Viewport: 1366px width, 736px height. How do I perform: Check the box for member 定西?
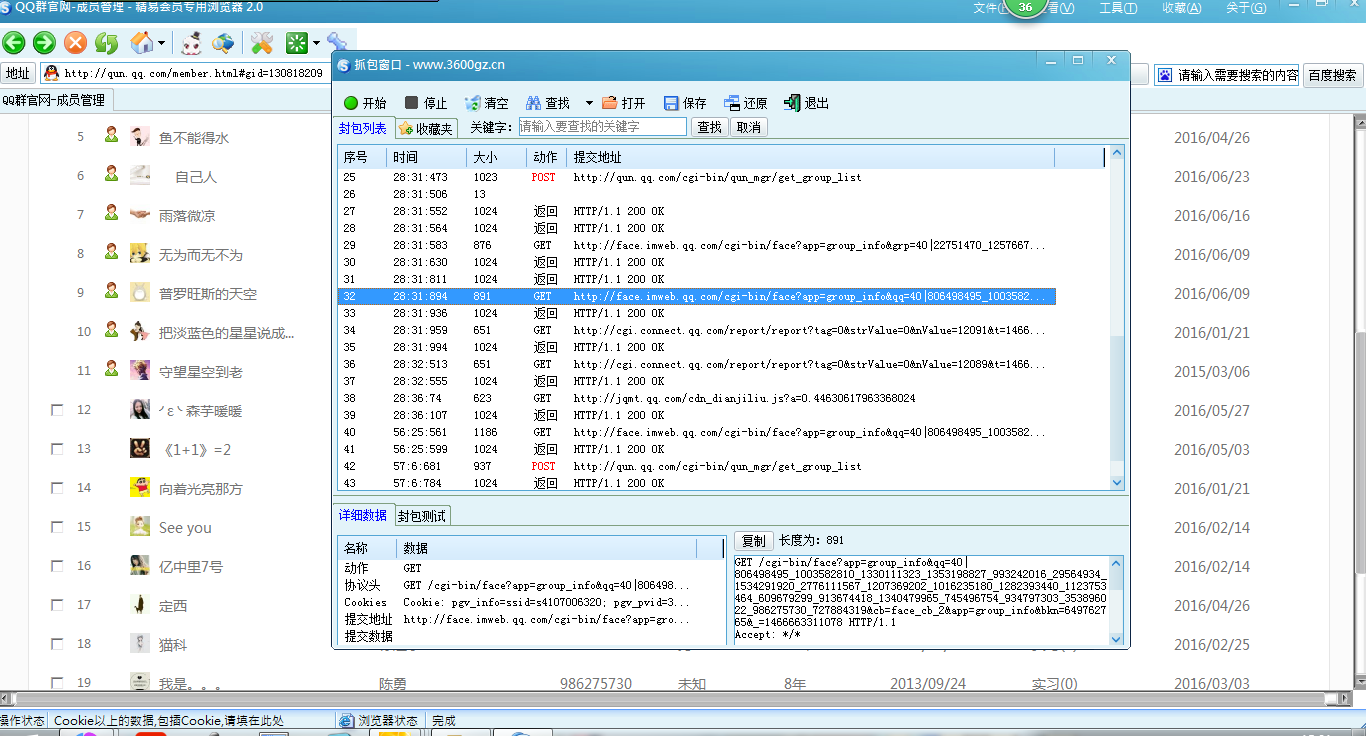click(x=57, y=605)
